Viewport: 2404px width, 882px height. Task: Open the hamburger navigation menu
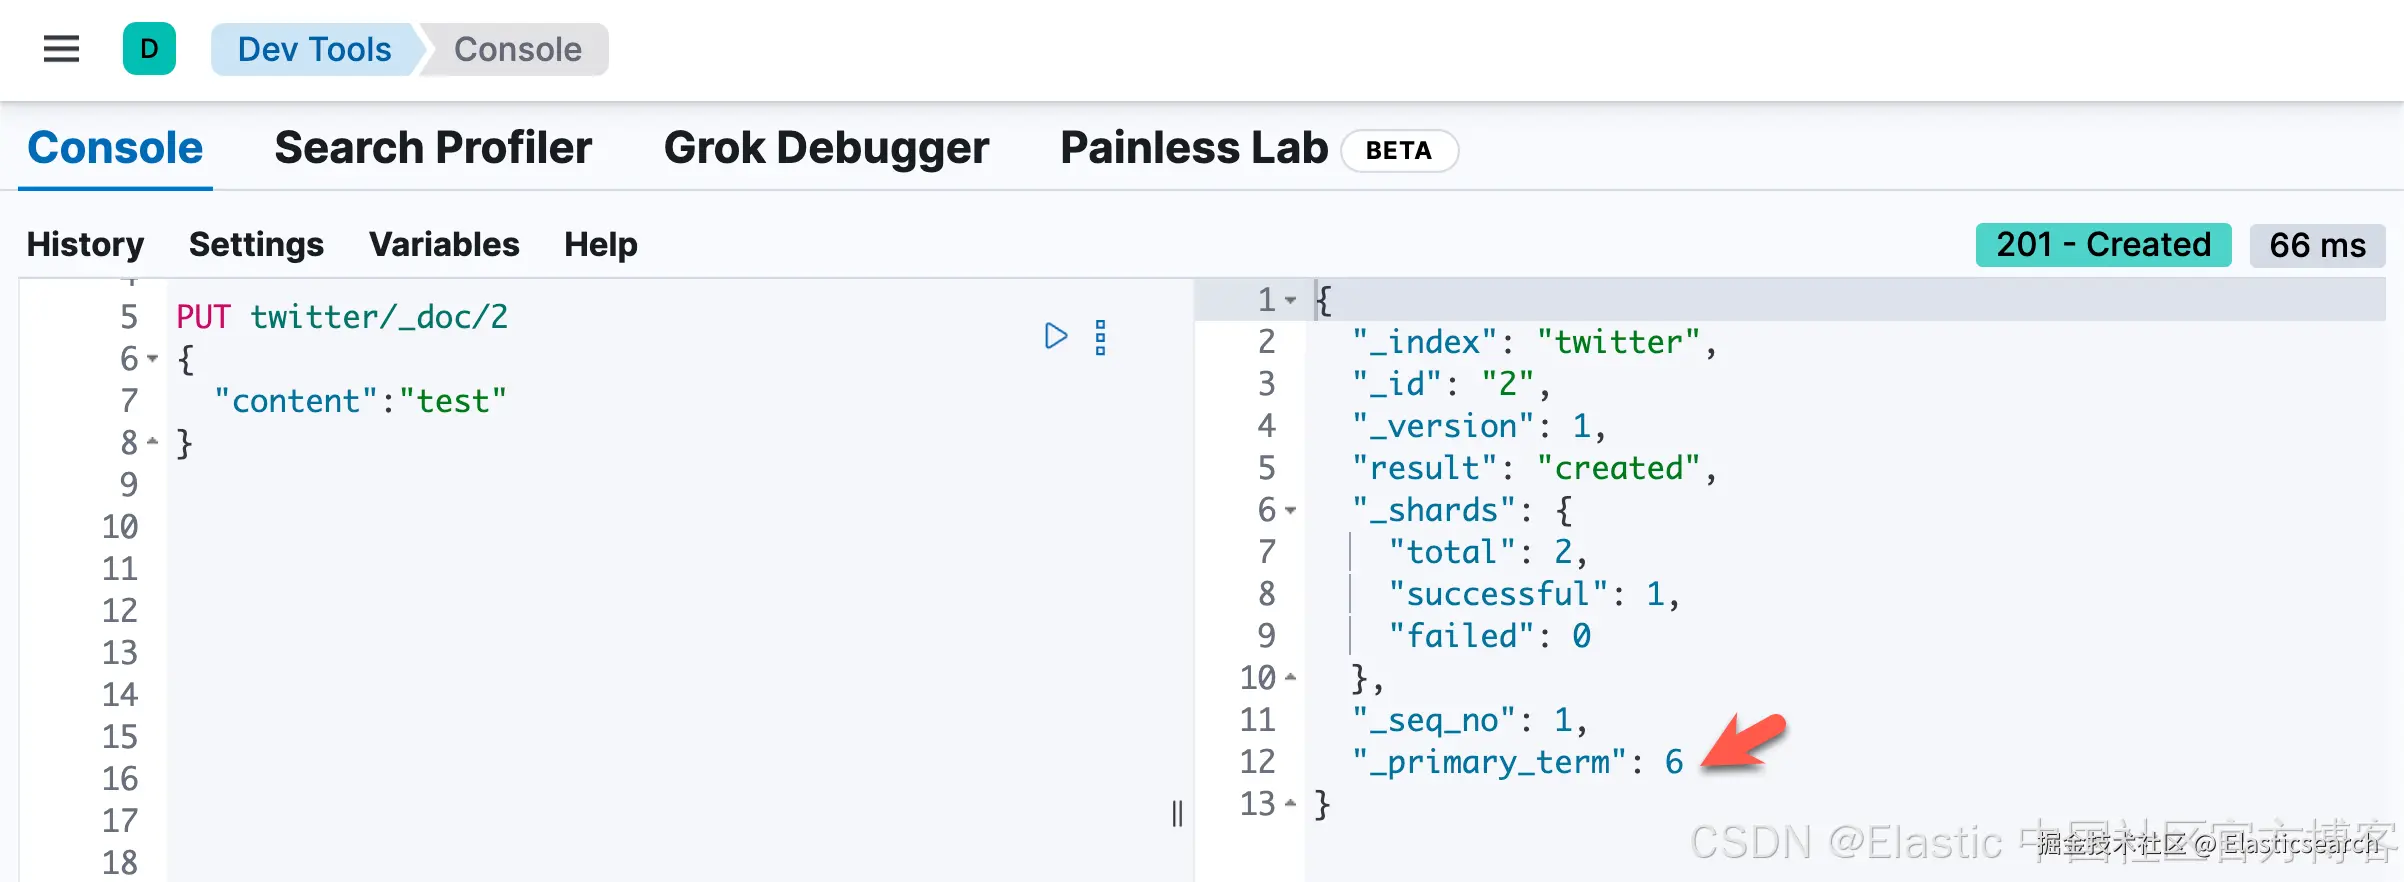tap(61, 49)
